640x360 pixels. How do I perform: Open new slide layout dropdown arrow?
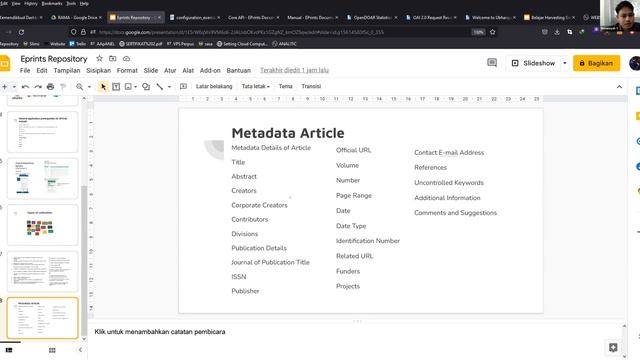tap(14, 87)
